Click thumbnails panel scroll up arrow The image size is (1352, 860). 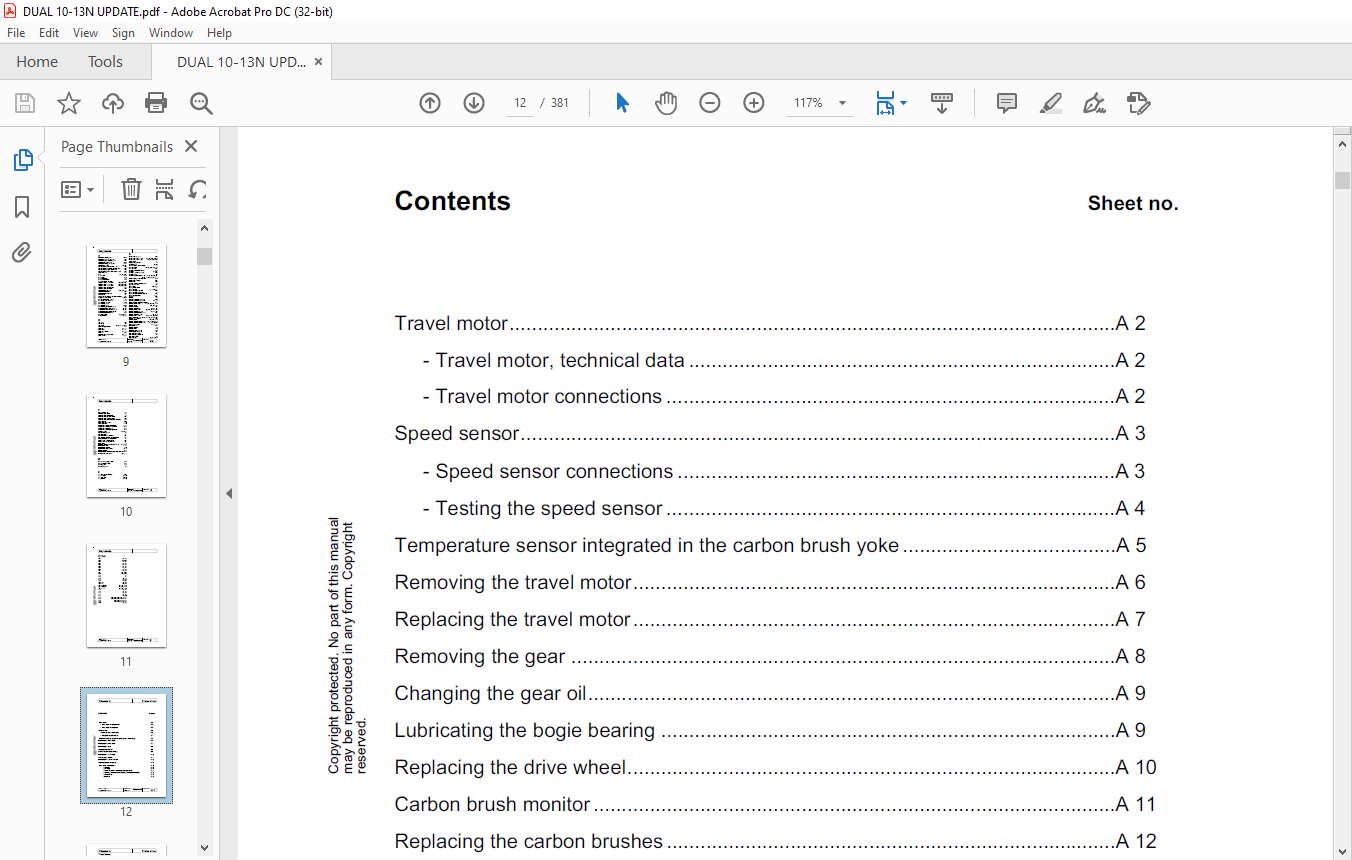(x=205, y=229)
